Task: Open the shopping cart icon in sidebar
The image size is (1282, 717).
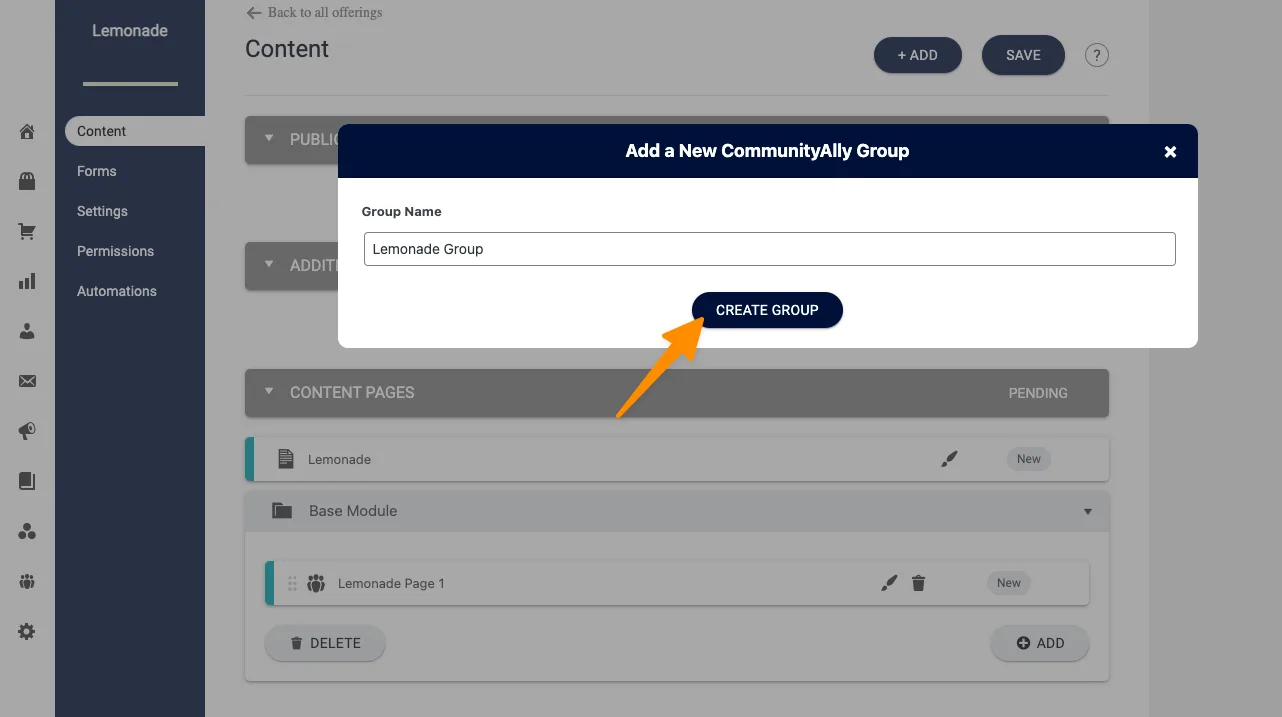Action: pos(27,232)
